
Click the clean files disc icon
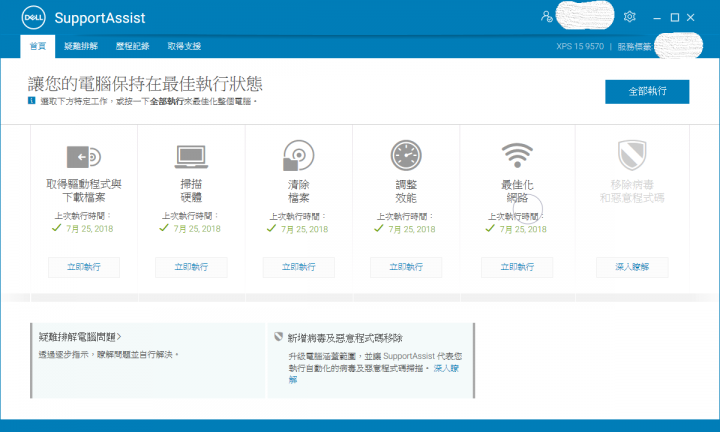tap(298, 155)
